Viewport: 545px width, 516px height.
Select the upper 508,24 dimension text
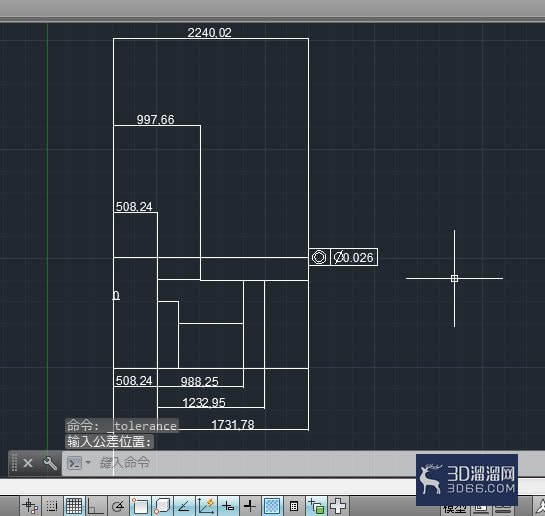pos(134,207)
